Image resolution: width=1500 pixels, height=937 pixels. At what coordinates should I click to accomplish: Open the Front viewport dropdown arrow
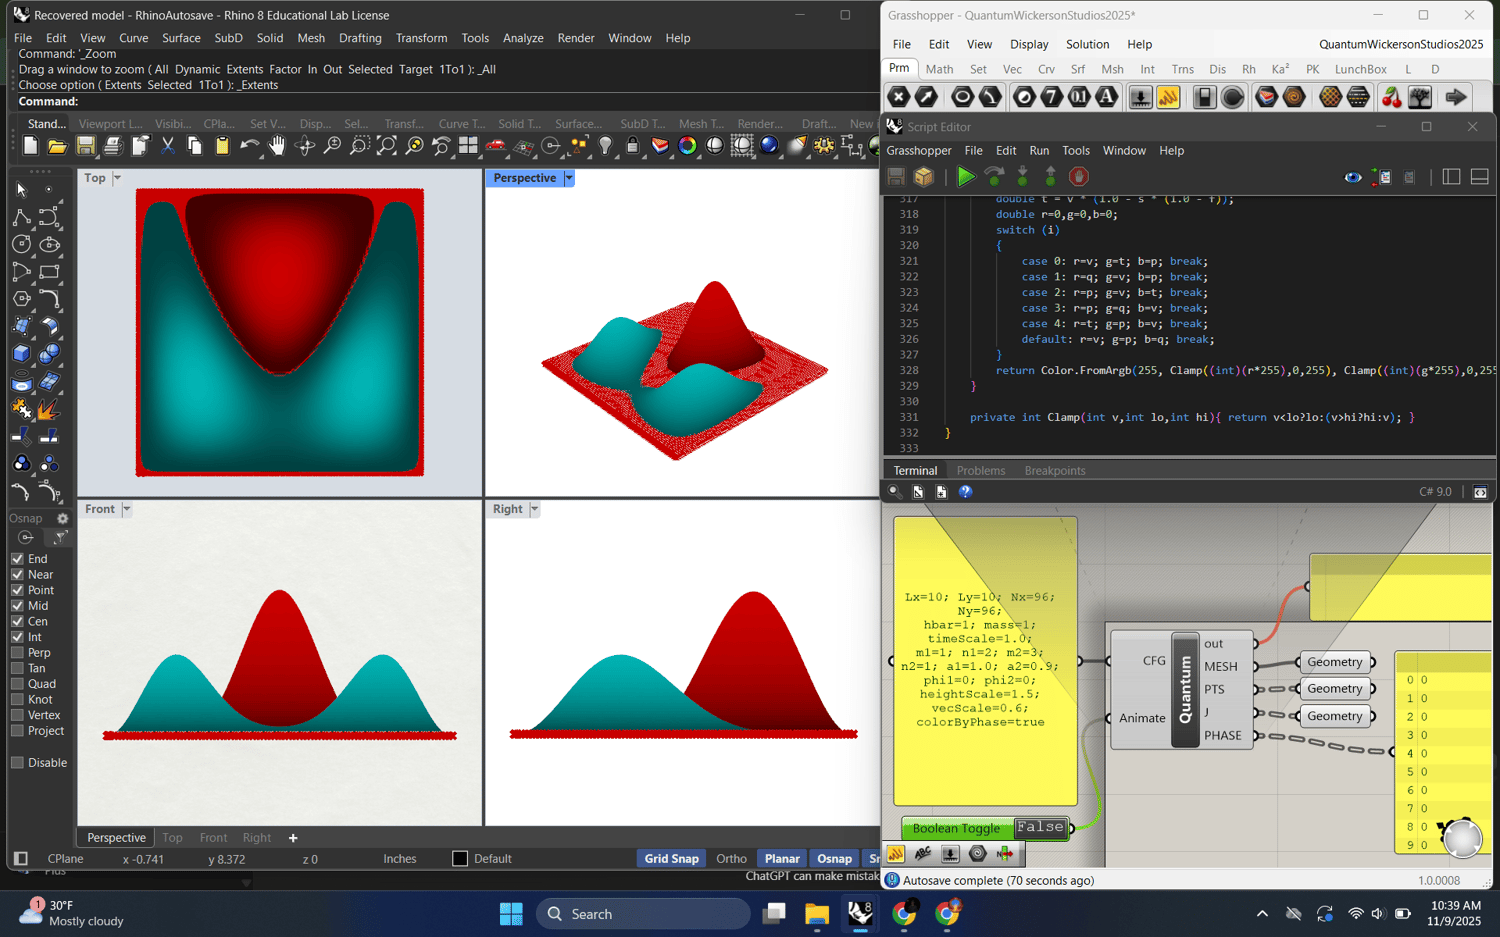pyautogui.click(x=127, y=509)
